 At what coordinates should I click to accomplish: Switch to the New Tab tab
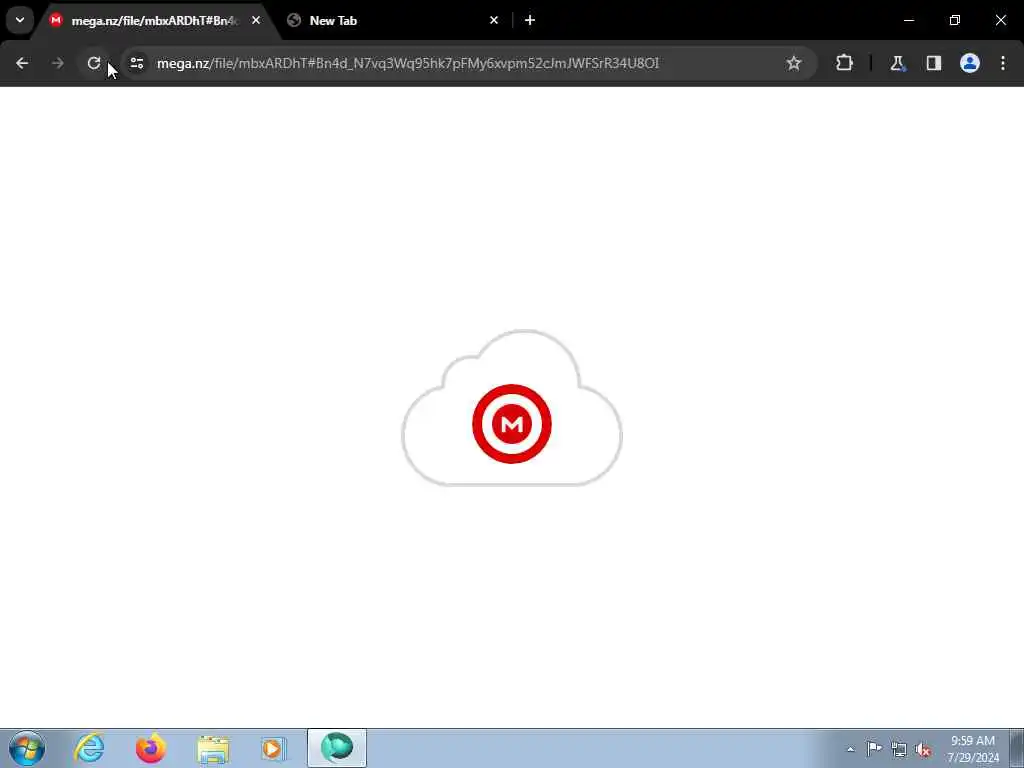393,21
